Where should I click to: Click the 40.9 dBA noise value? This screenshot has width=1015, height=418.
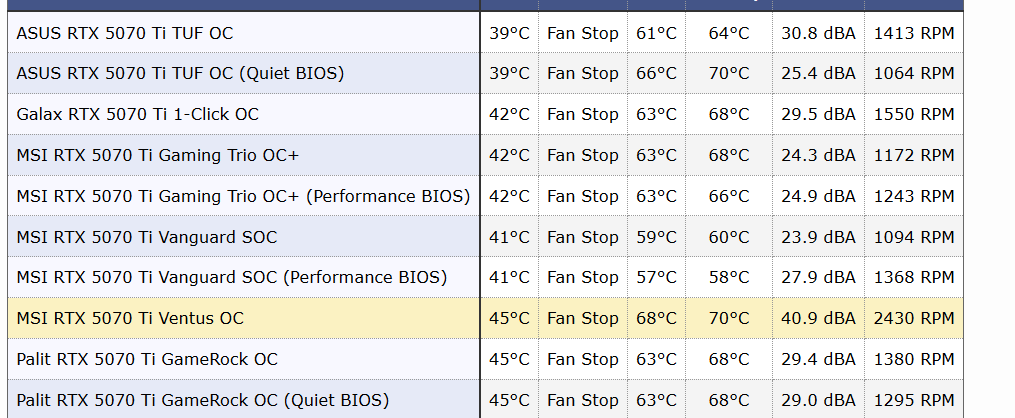[818, 318]
